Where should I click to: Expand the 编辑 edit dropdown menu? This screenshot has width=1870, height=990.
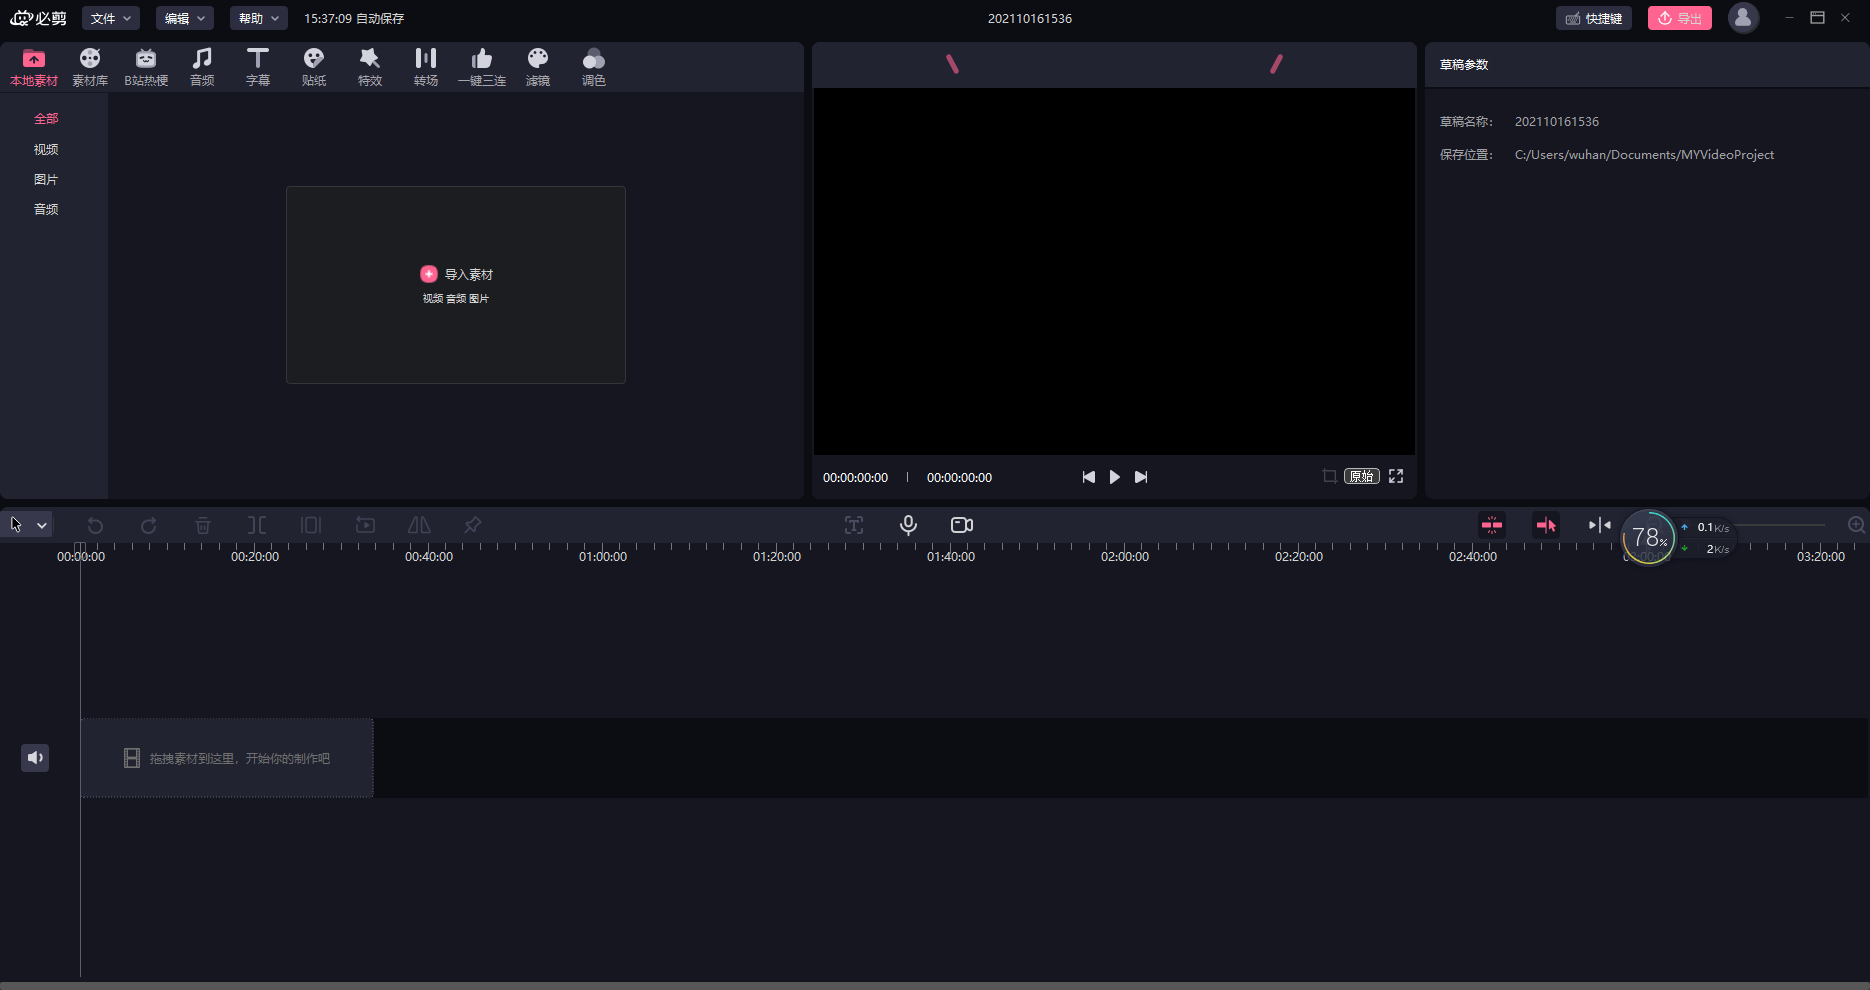pos(185,18)
